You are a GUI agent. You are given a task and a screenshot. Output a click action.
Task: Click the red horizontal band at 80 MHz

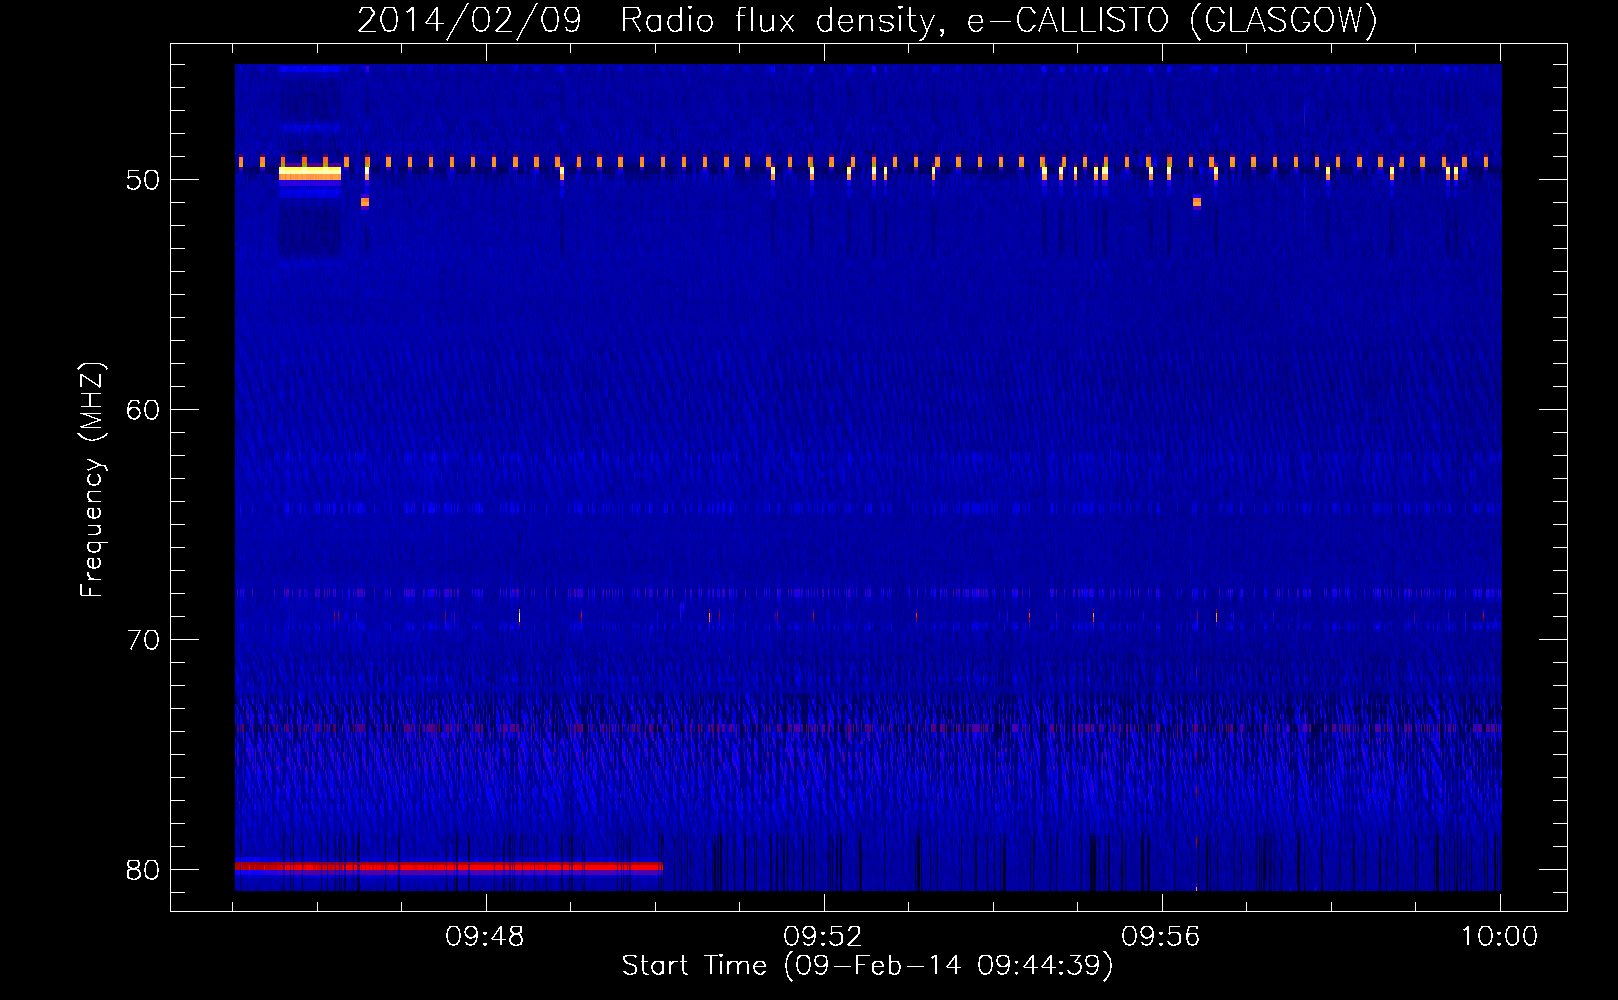tap(449, 867)
